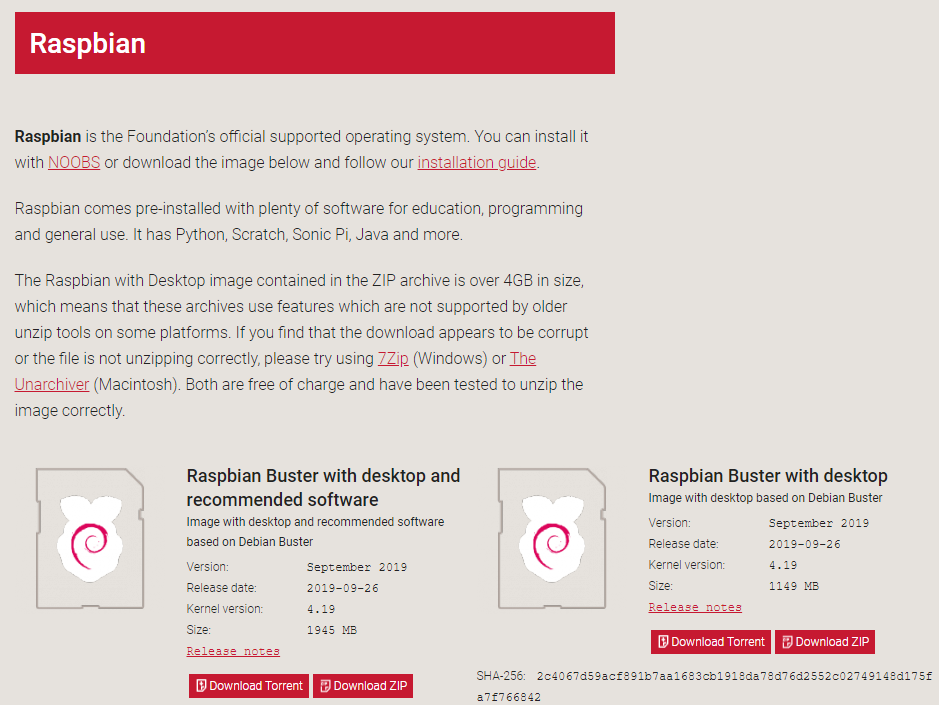Screen dimensions: 939x705
Task: Open Release notes for Buster with desktop
Action: tap(695, 607)
